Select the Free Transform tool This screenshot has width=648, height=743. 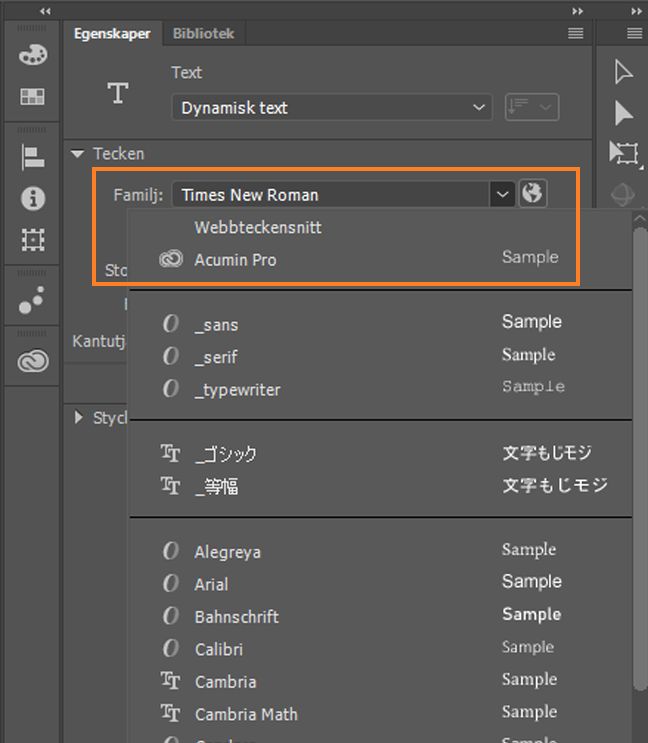[624, 153]
